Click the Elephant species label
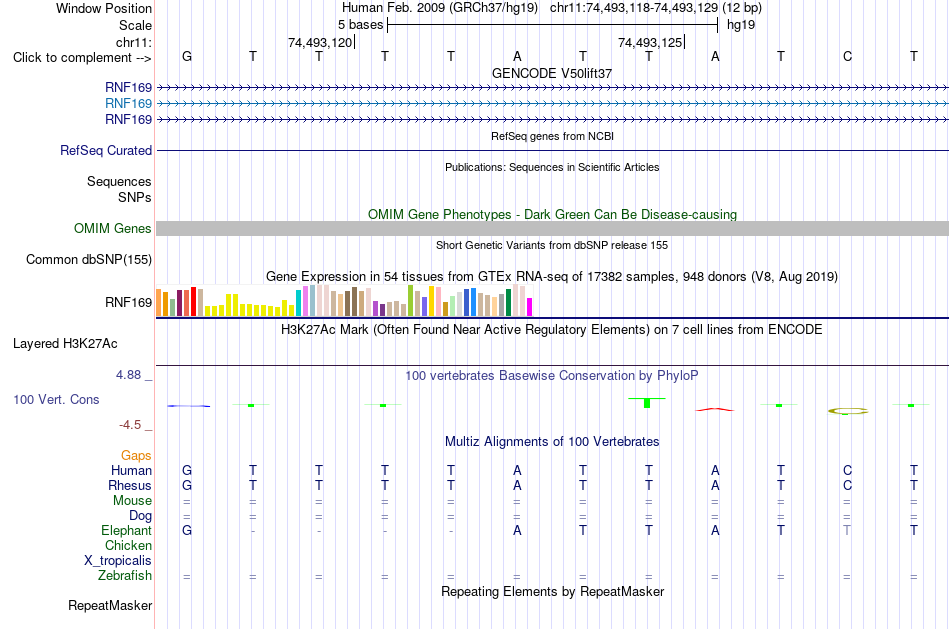950x629 pixels. pyautogui.click(x=127, y=530)
